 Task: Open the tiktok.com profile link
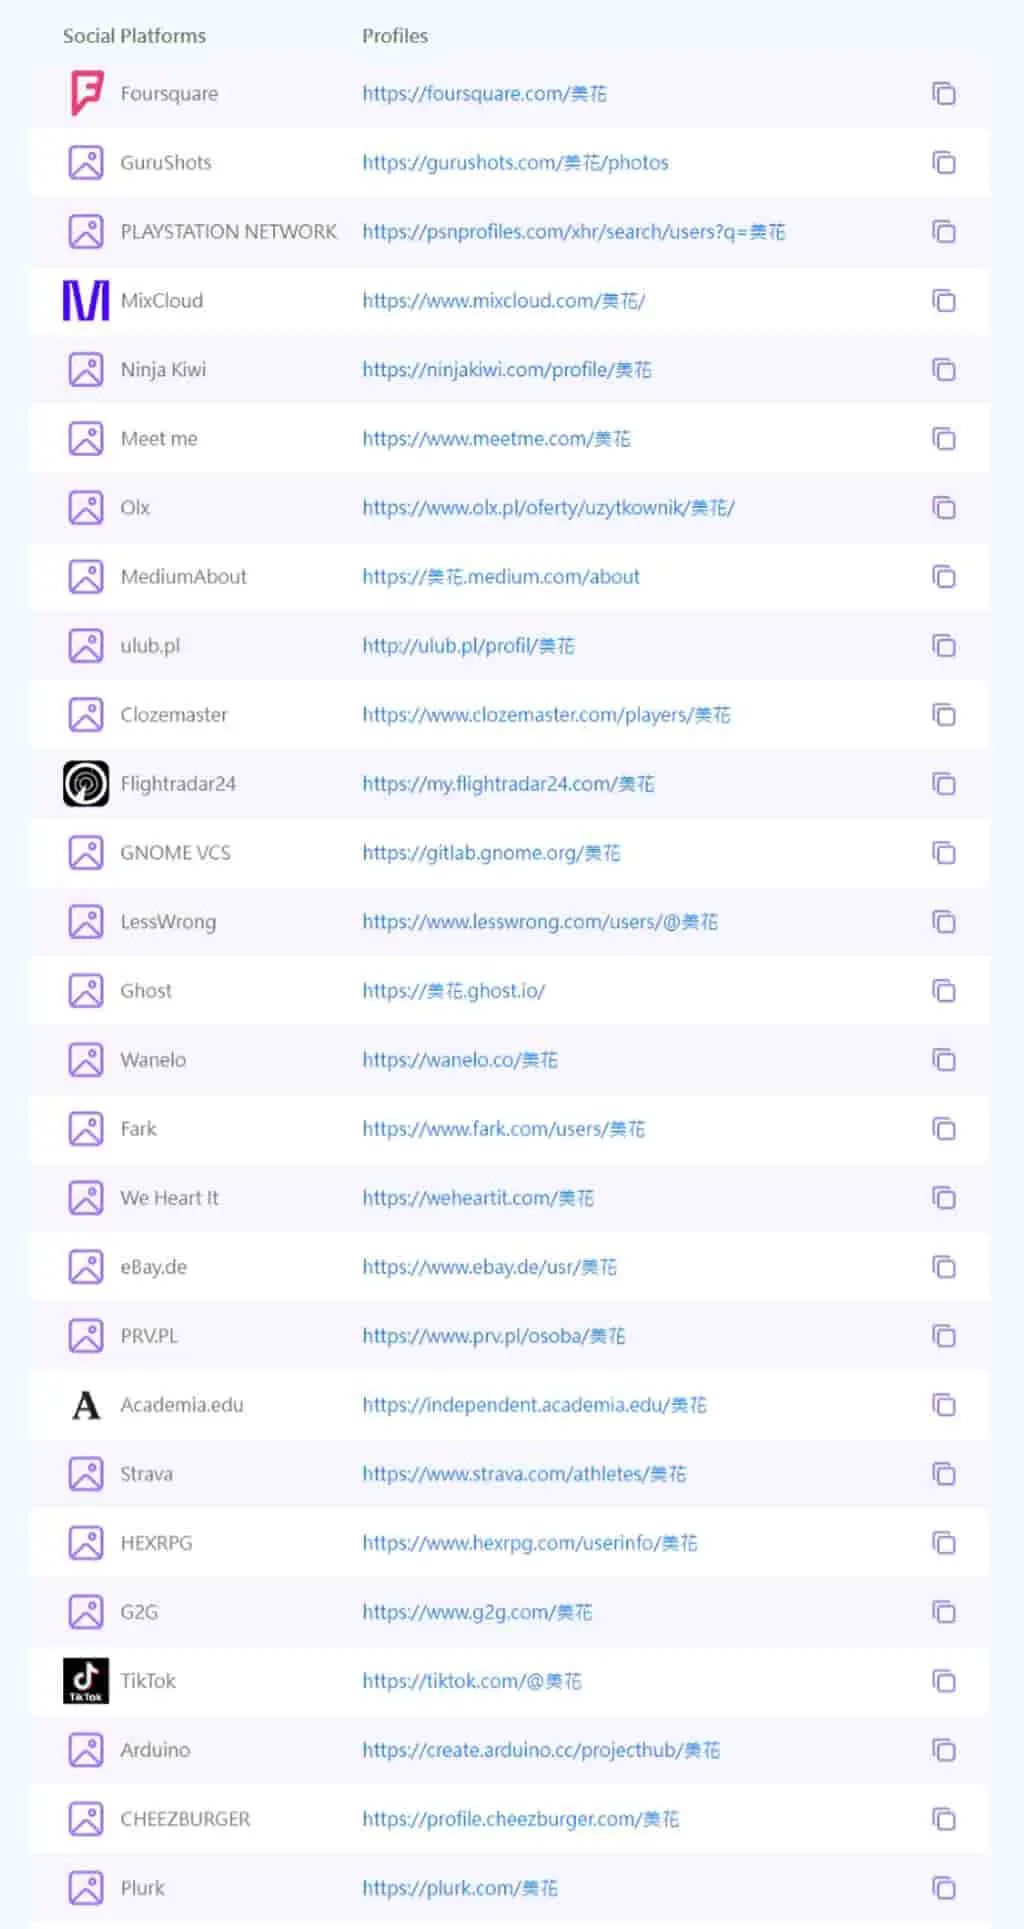coord(471,1681)
